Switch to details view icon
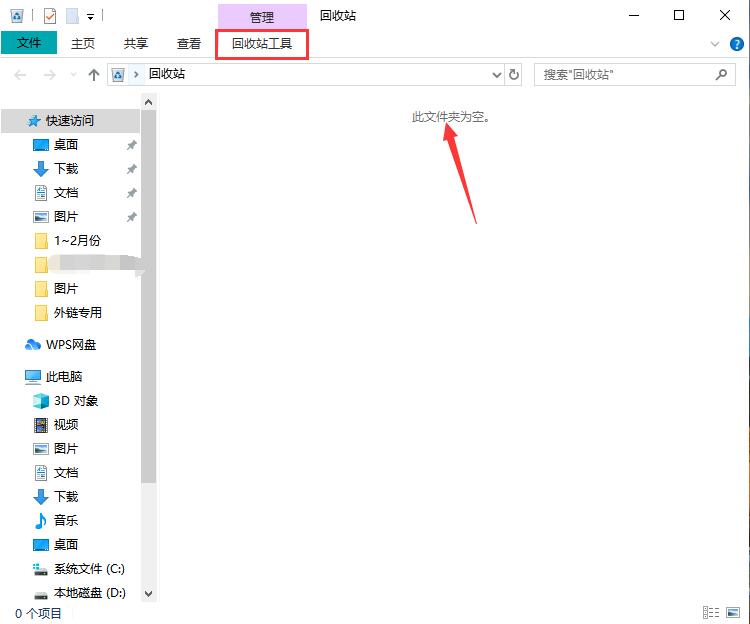Screen dimensions: 750x624 (x=711, y=613)
